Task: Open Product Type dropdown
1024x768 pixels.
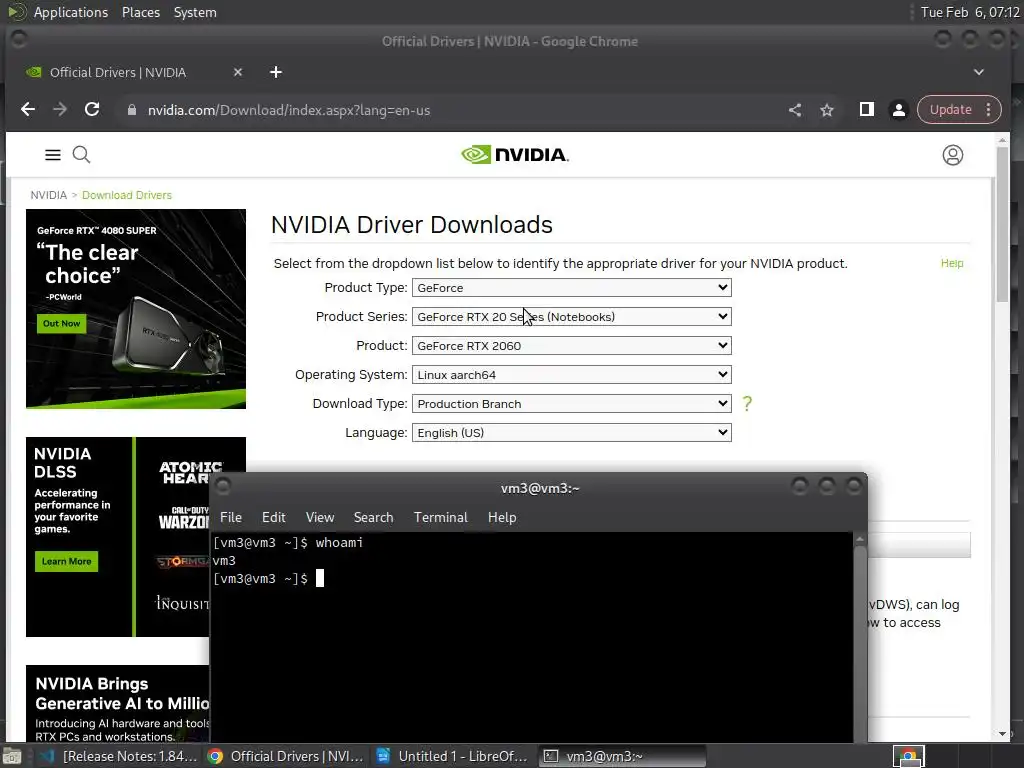Action: 571,288
